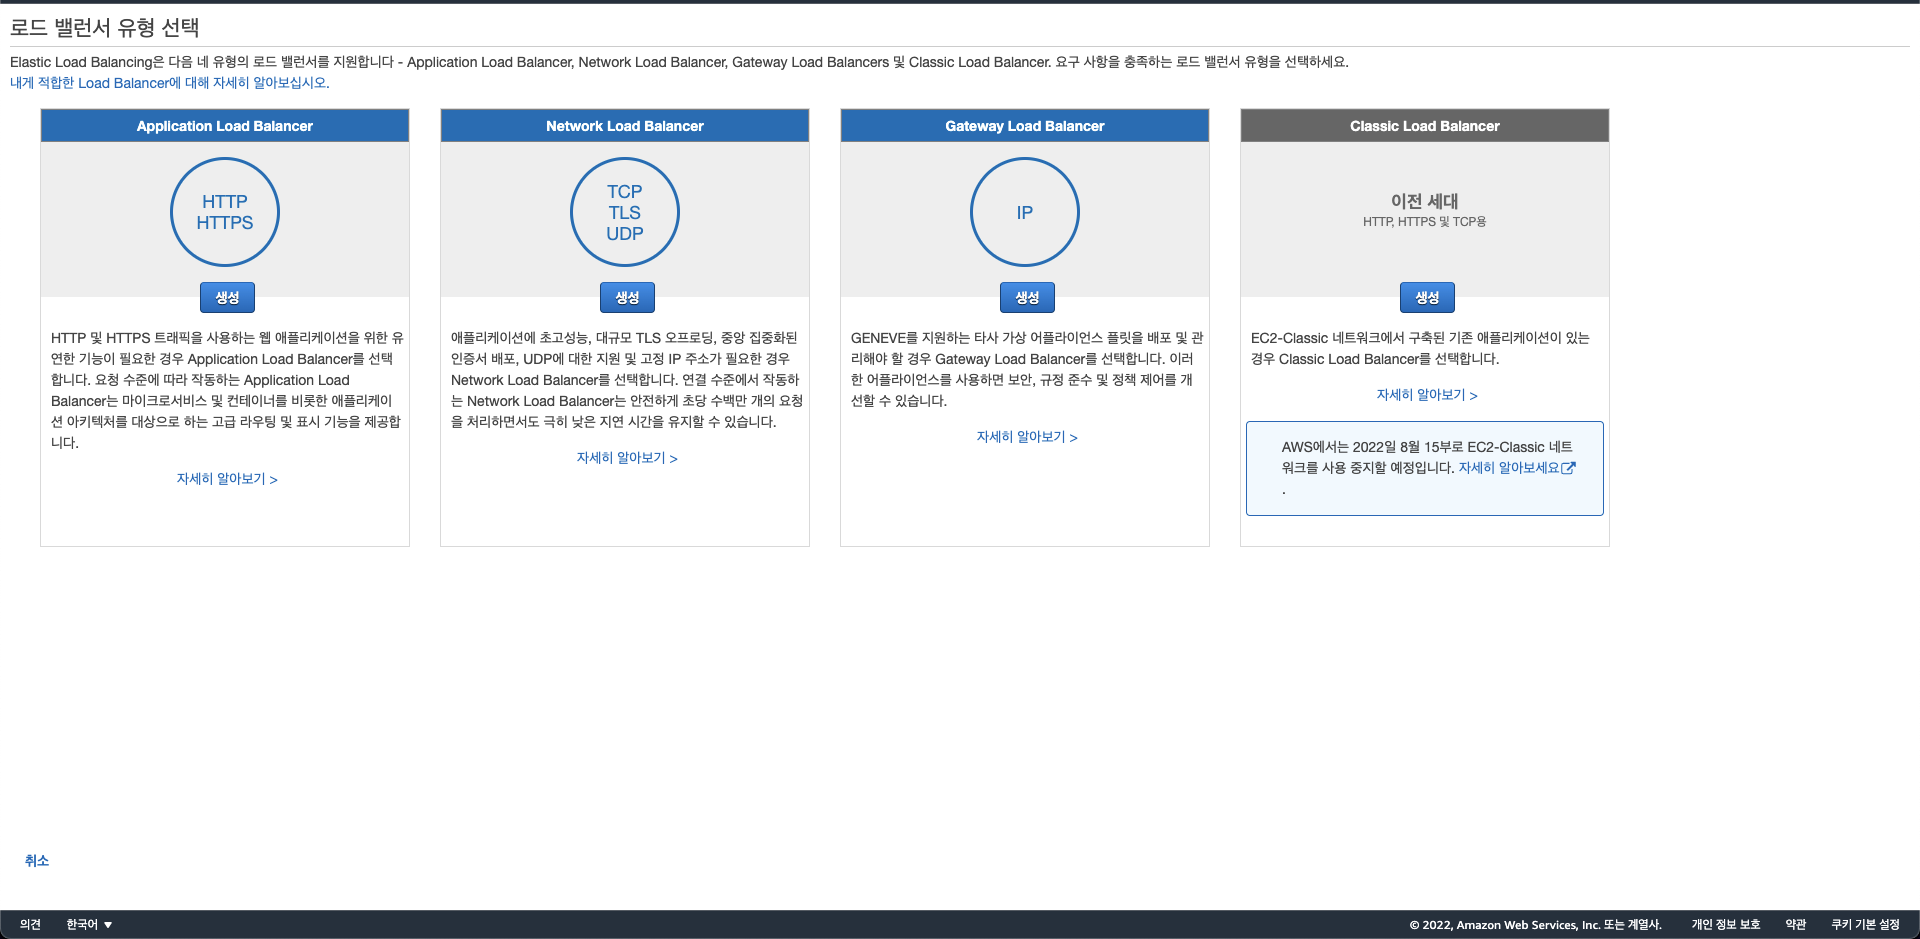1920x939 pixels.
Task: Create a Gateway Load Balancer with 생성
Action: (1027, 297)
